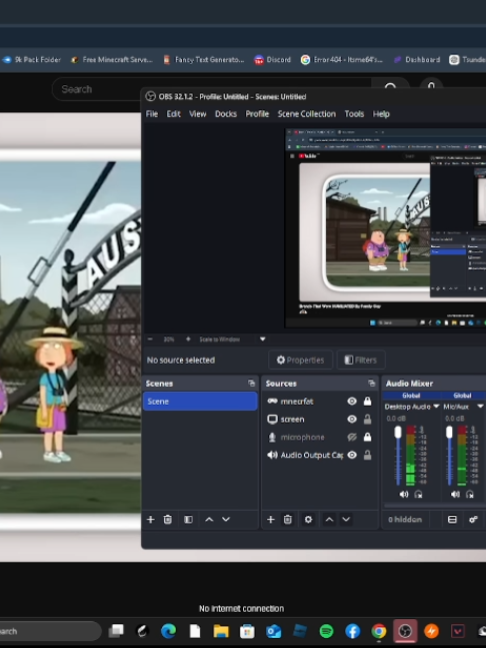The image size is (486, 648).
Task: Click Desktop Audio volume slider
Action: 398,455
